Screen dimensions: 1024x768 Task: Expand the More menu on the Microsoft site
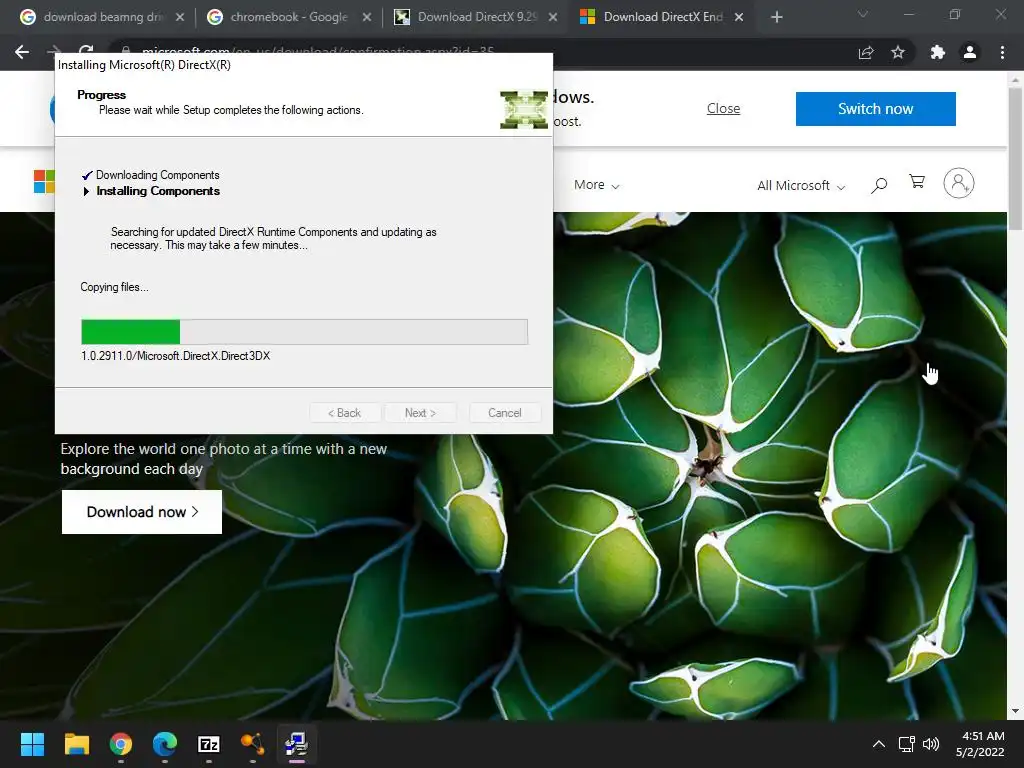pos(596,185)
